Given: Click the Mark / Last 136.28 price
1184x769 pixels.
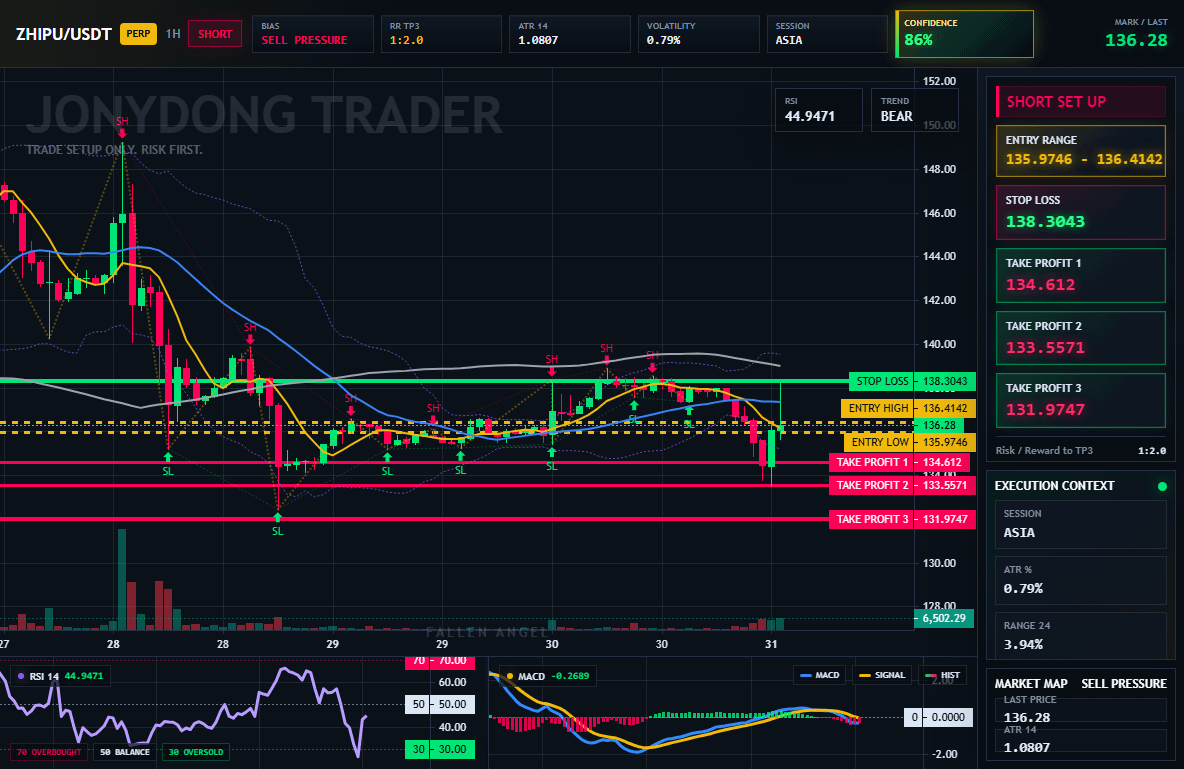Looking at the screenshot, I should [x=1136, y=40].
